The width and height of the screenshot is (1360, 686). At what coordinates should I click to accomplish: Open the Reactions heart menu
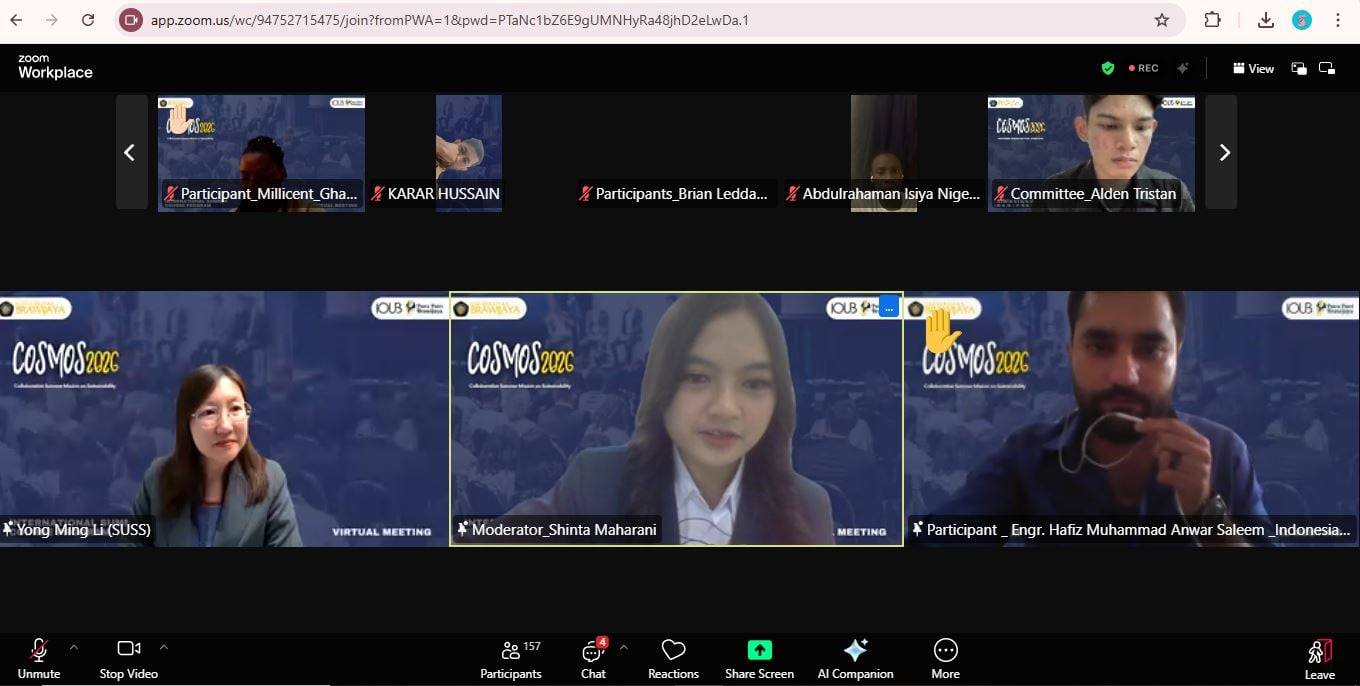[673, 658]
